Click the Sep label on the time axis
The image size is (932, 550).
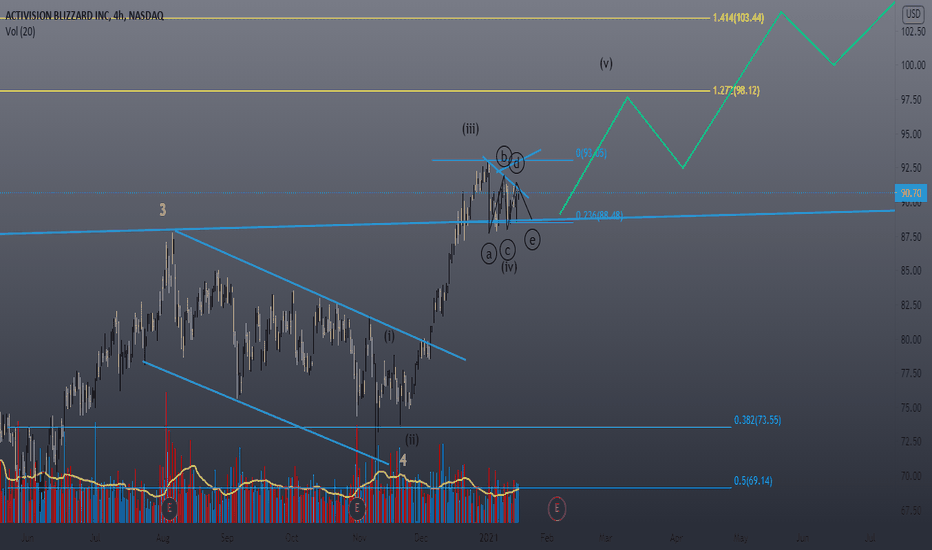227,538
